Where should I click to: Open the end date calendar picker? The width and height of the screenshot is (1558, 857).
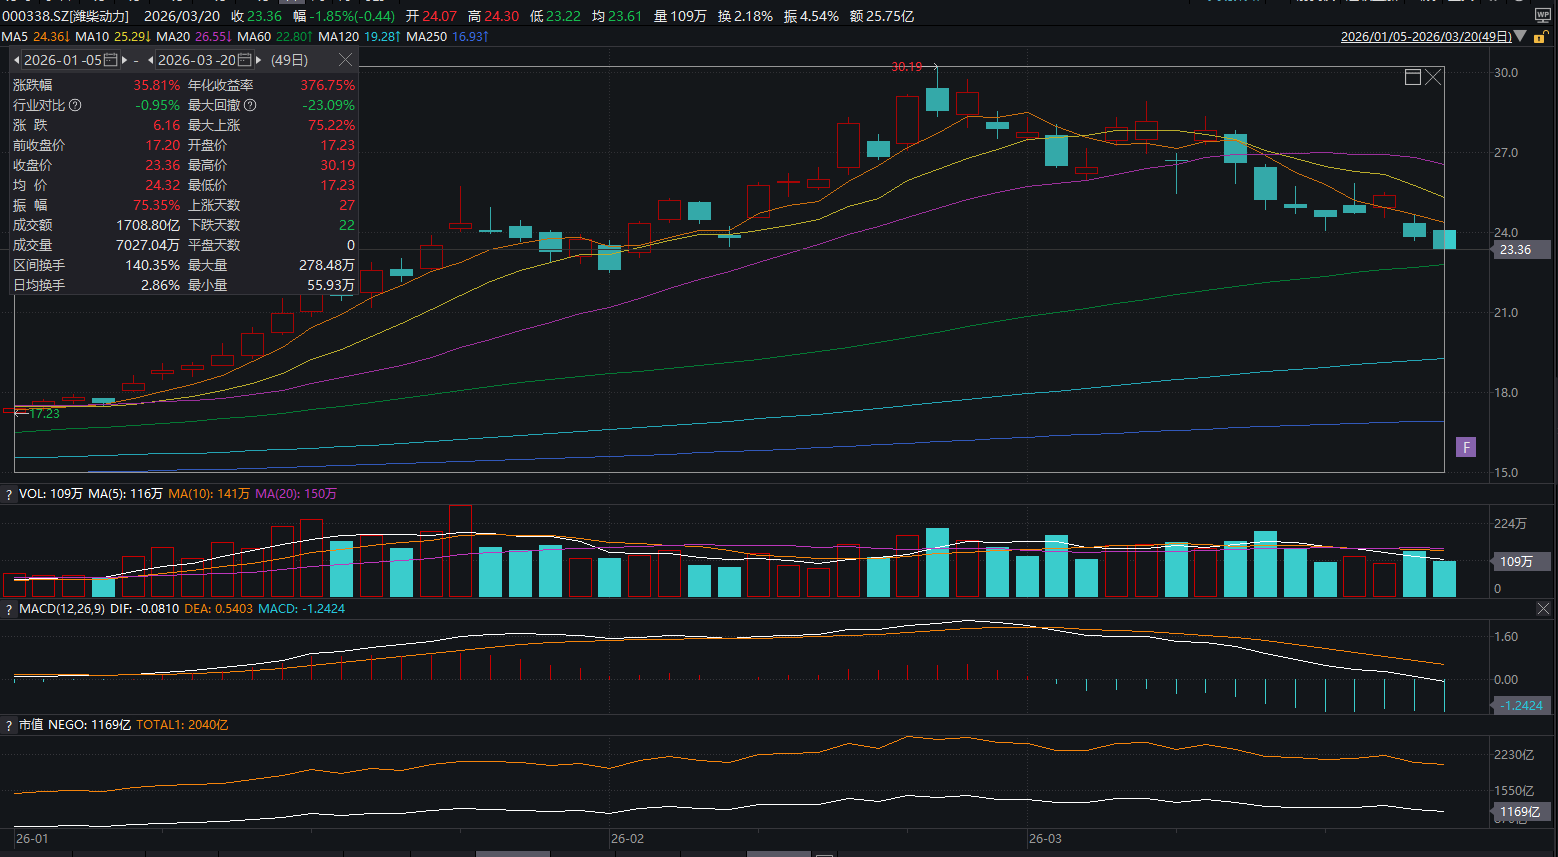245,60
